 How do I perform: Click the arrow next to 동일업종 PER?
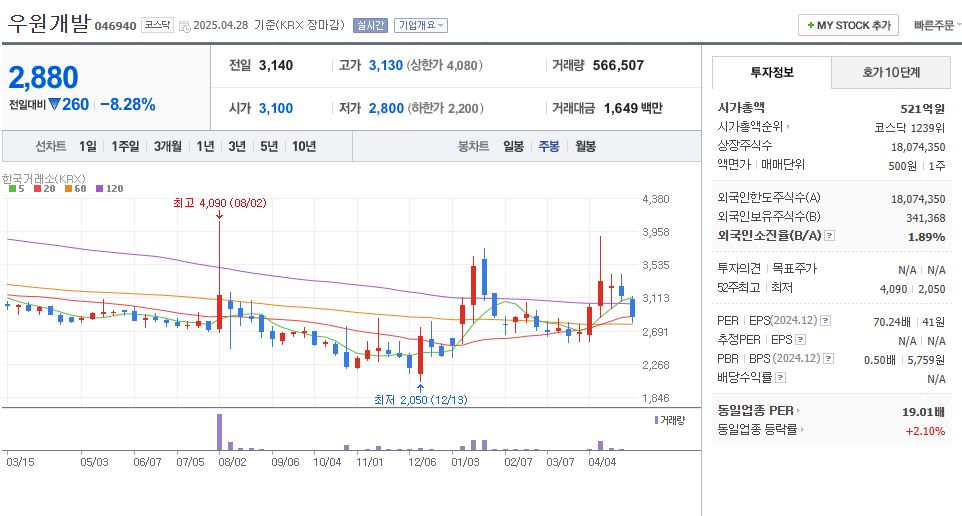point(798,410)
